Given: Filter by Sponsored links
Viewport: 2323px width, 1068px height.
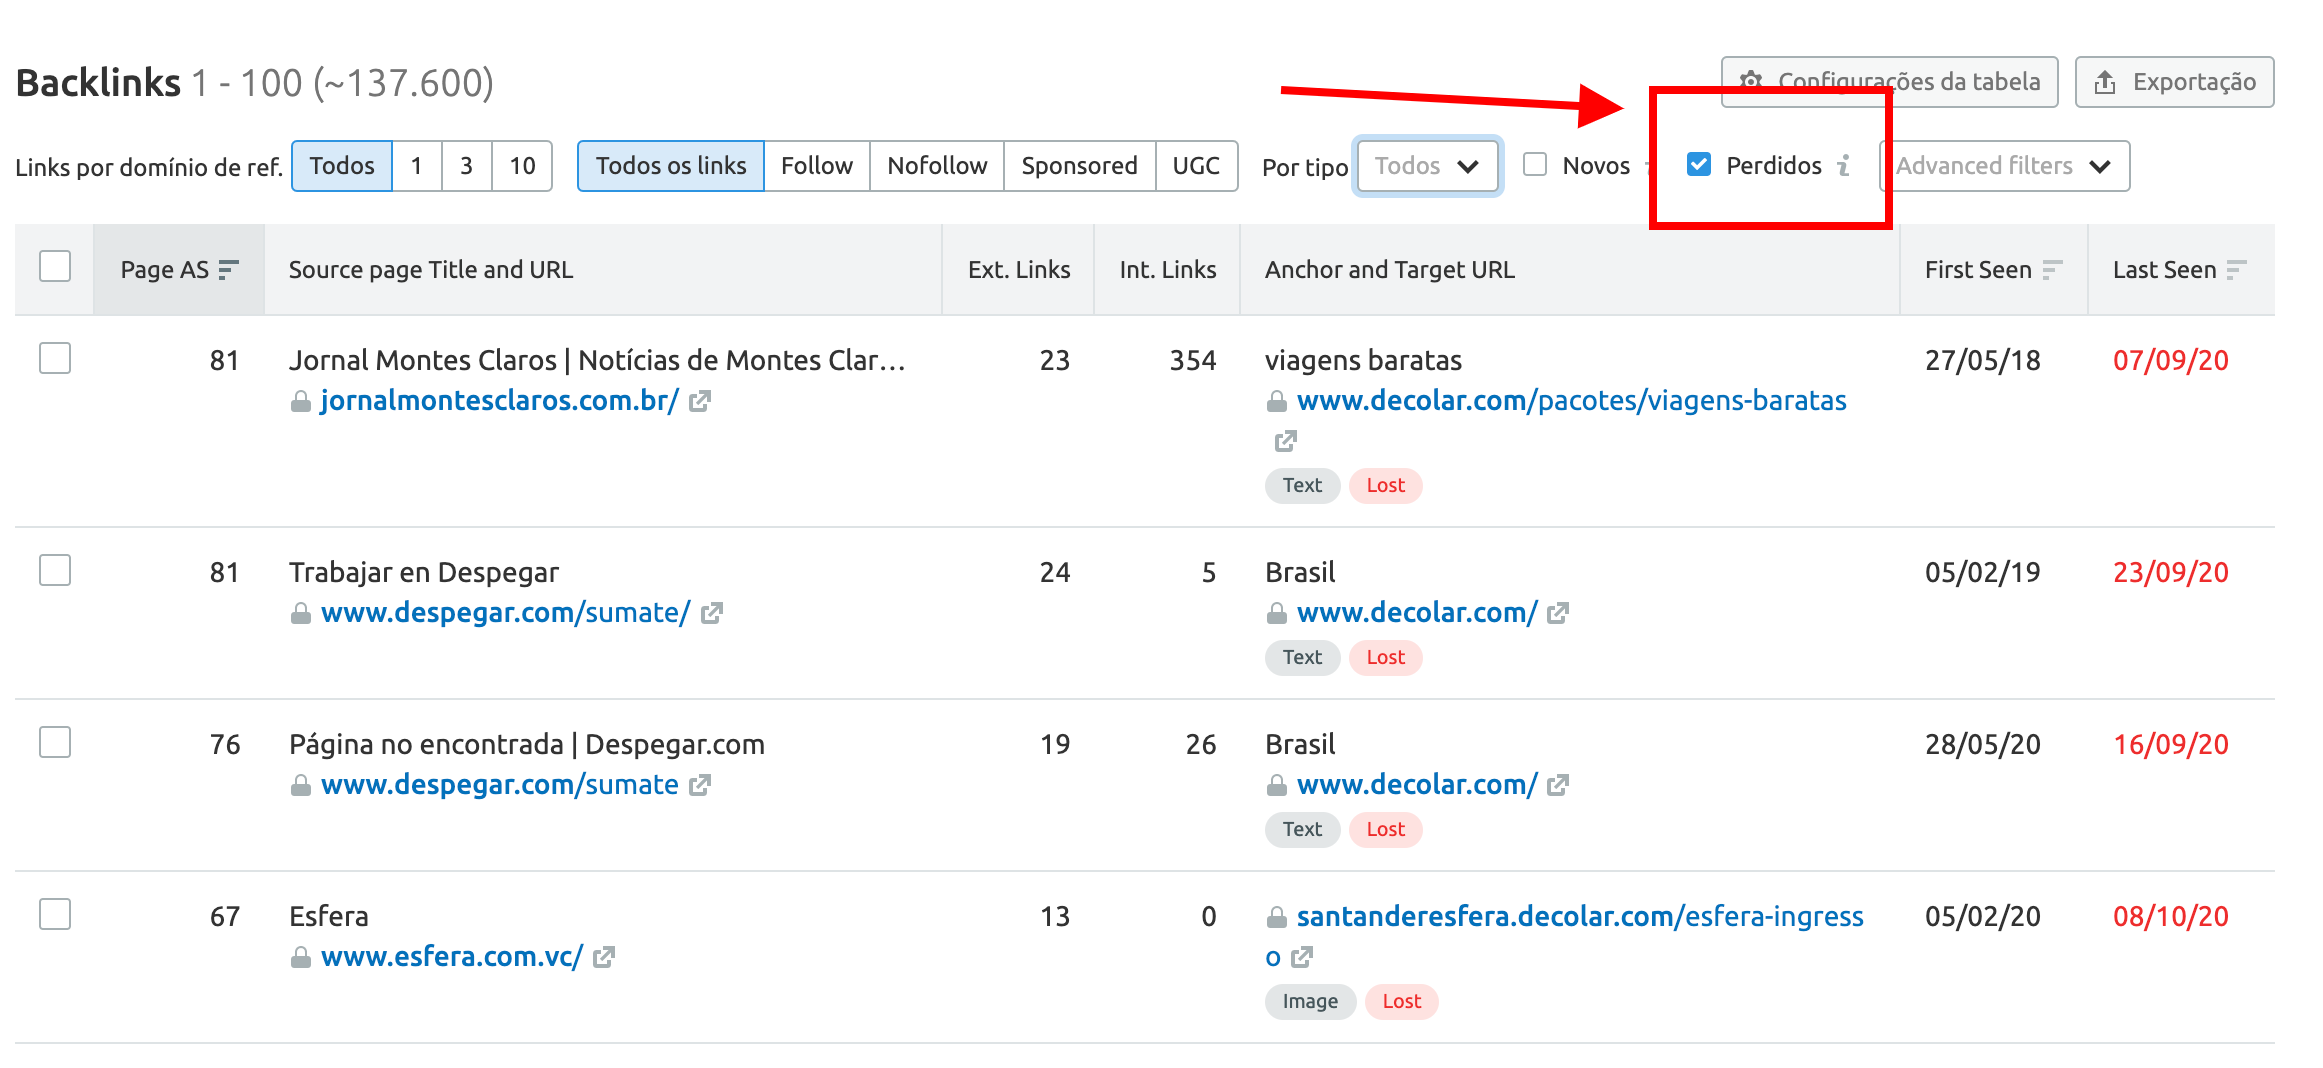Looking at the screenshot, I should [x=1080, y=166].
